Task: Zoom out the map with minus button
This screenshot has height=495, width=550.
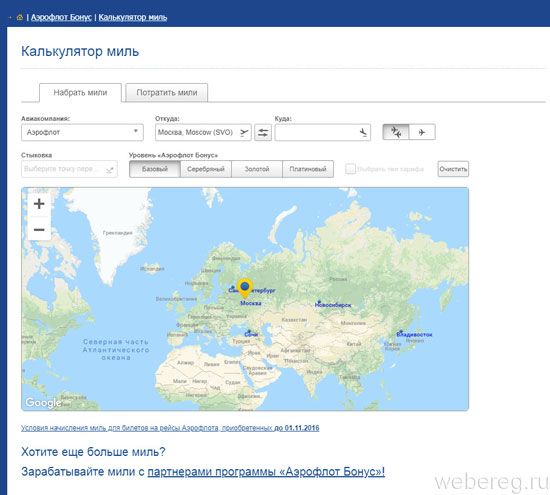Action: coord(39,229)
